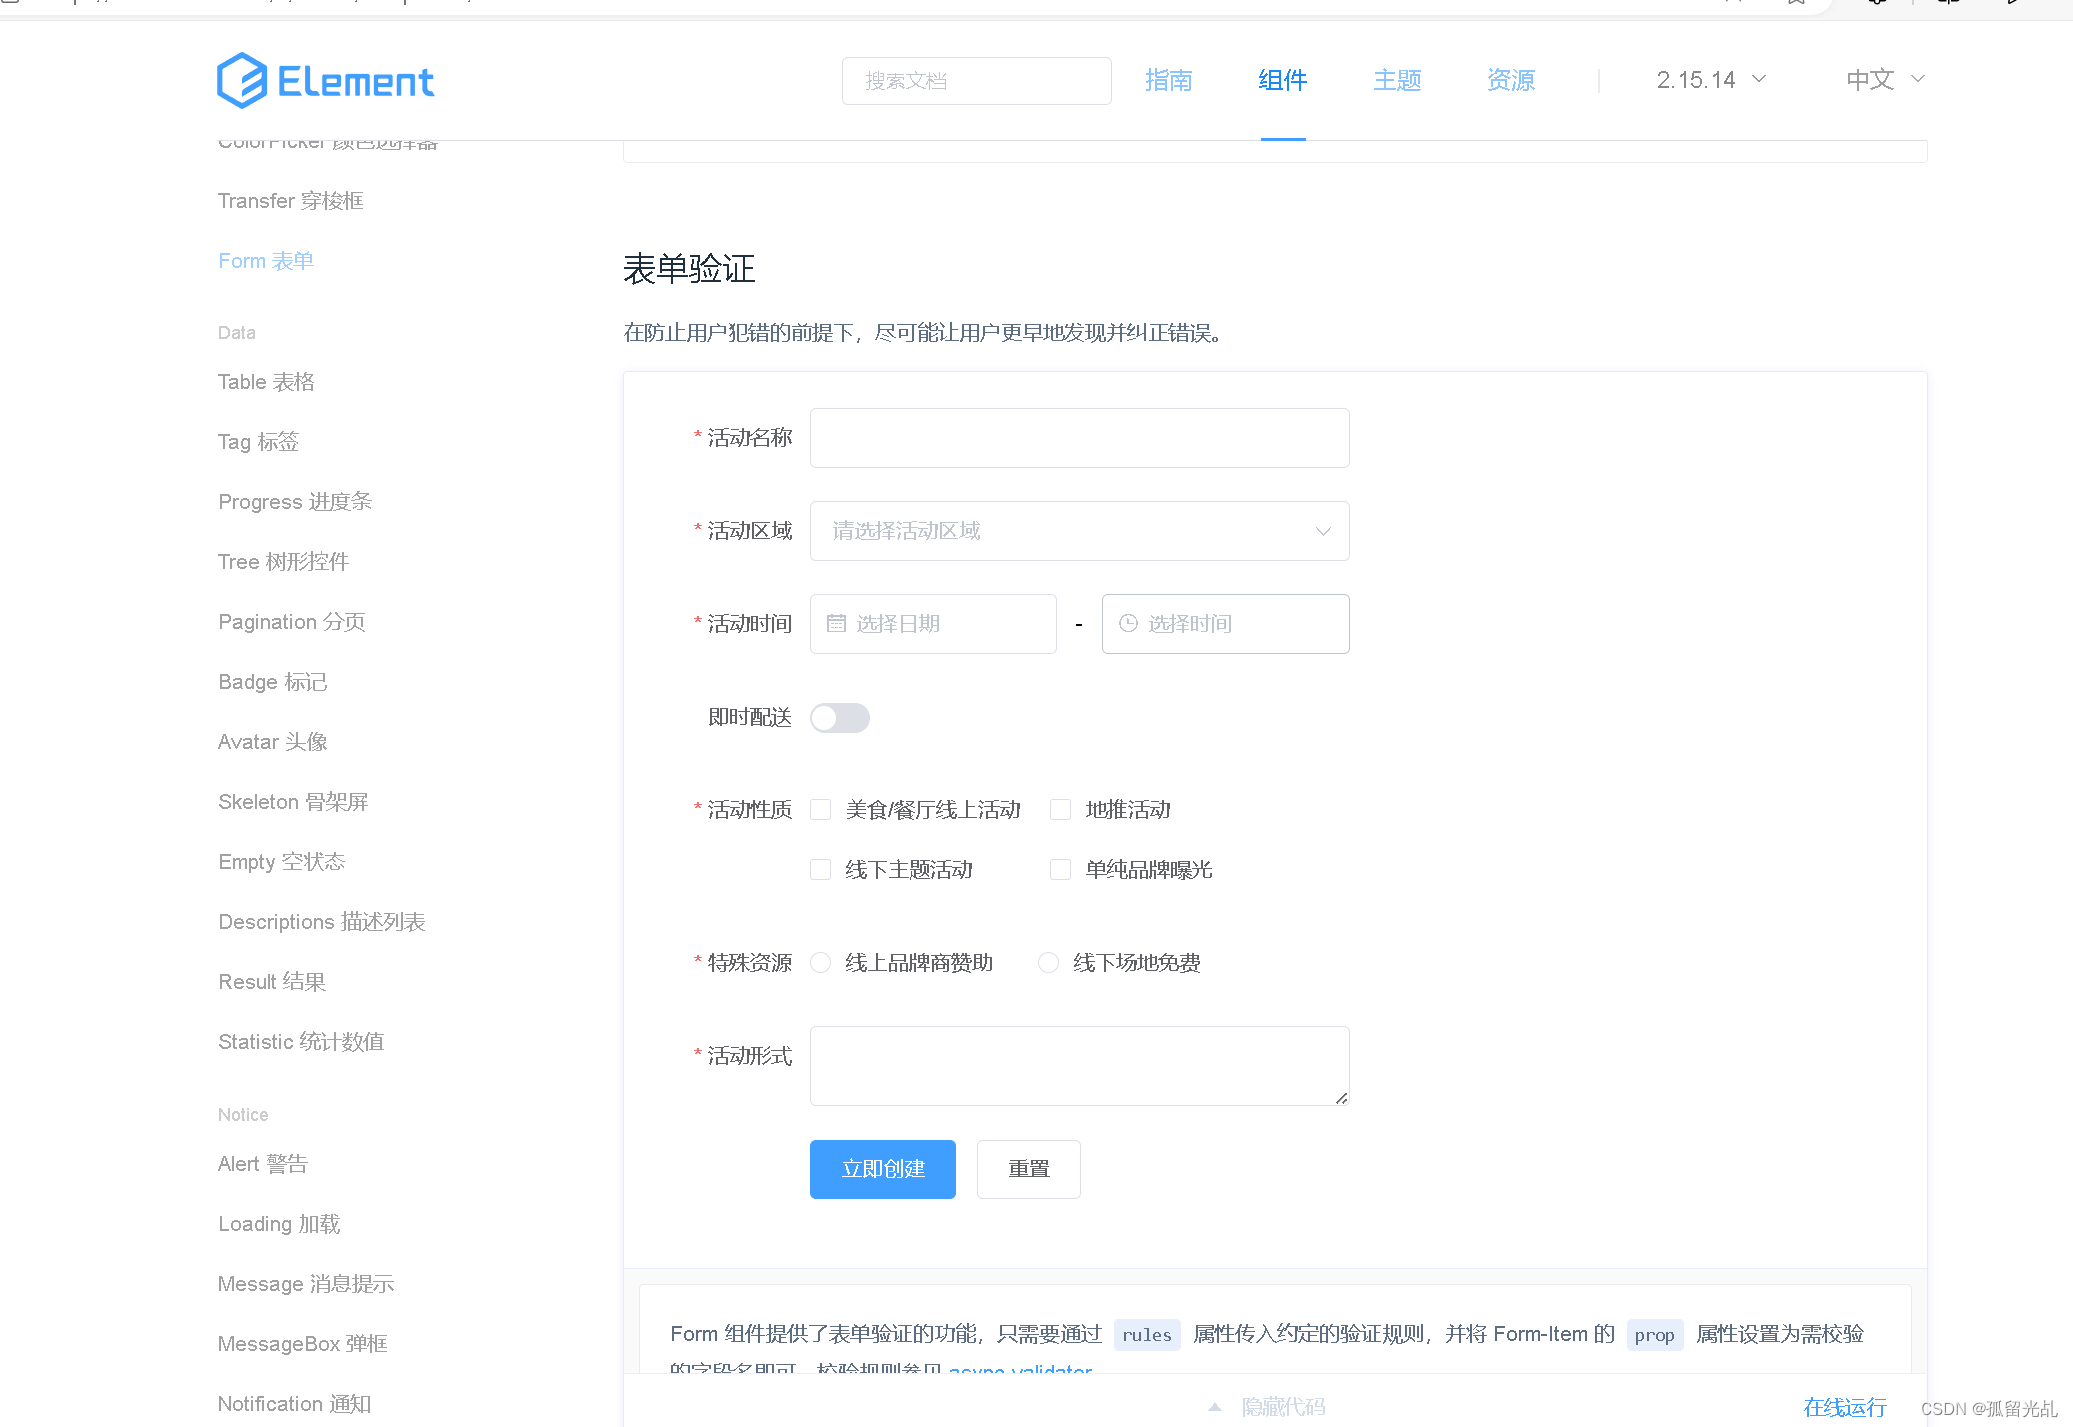Open the 中文 language dropdown
Image resolution: width=2073 pixels, height=1427 pixels.
coord(1885,80)
